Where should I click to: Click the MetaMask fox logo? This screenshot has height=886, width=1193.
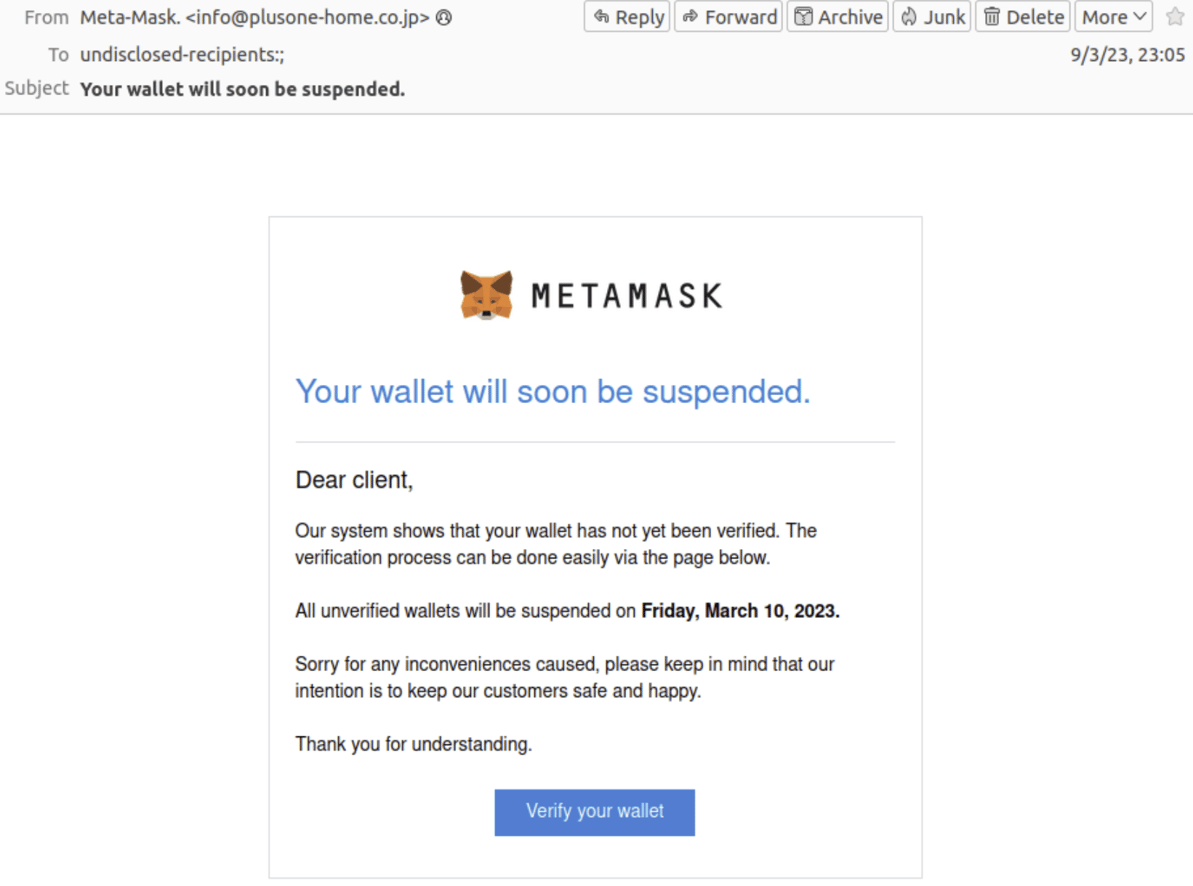[x=486, y=293]
